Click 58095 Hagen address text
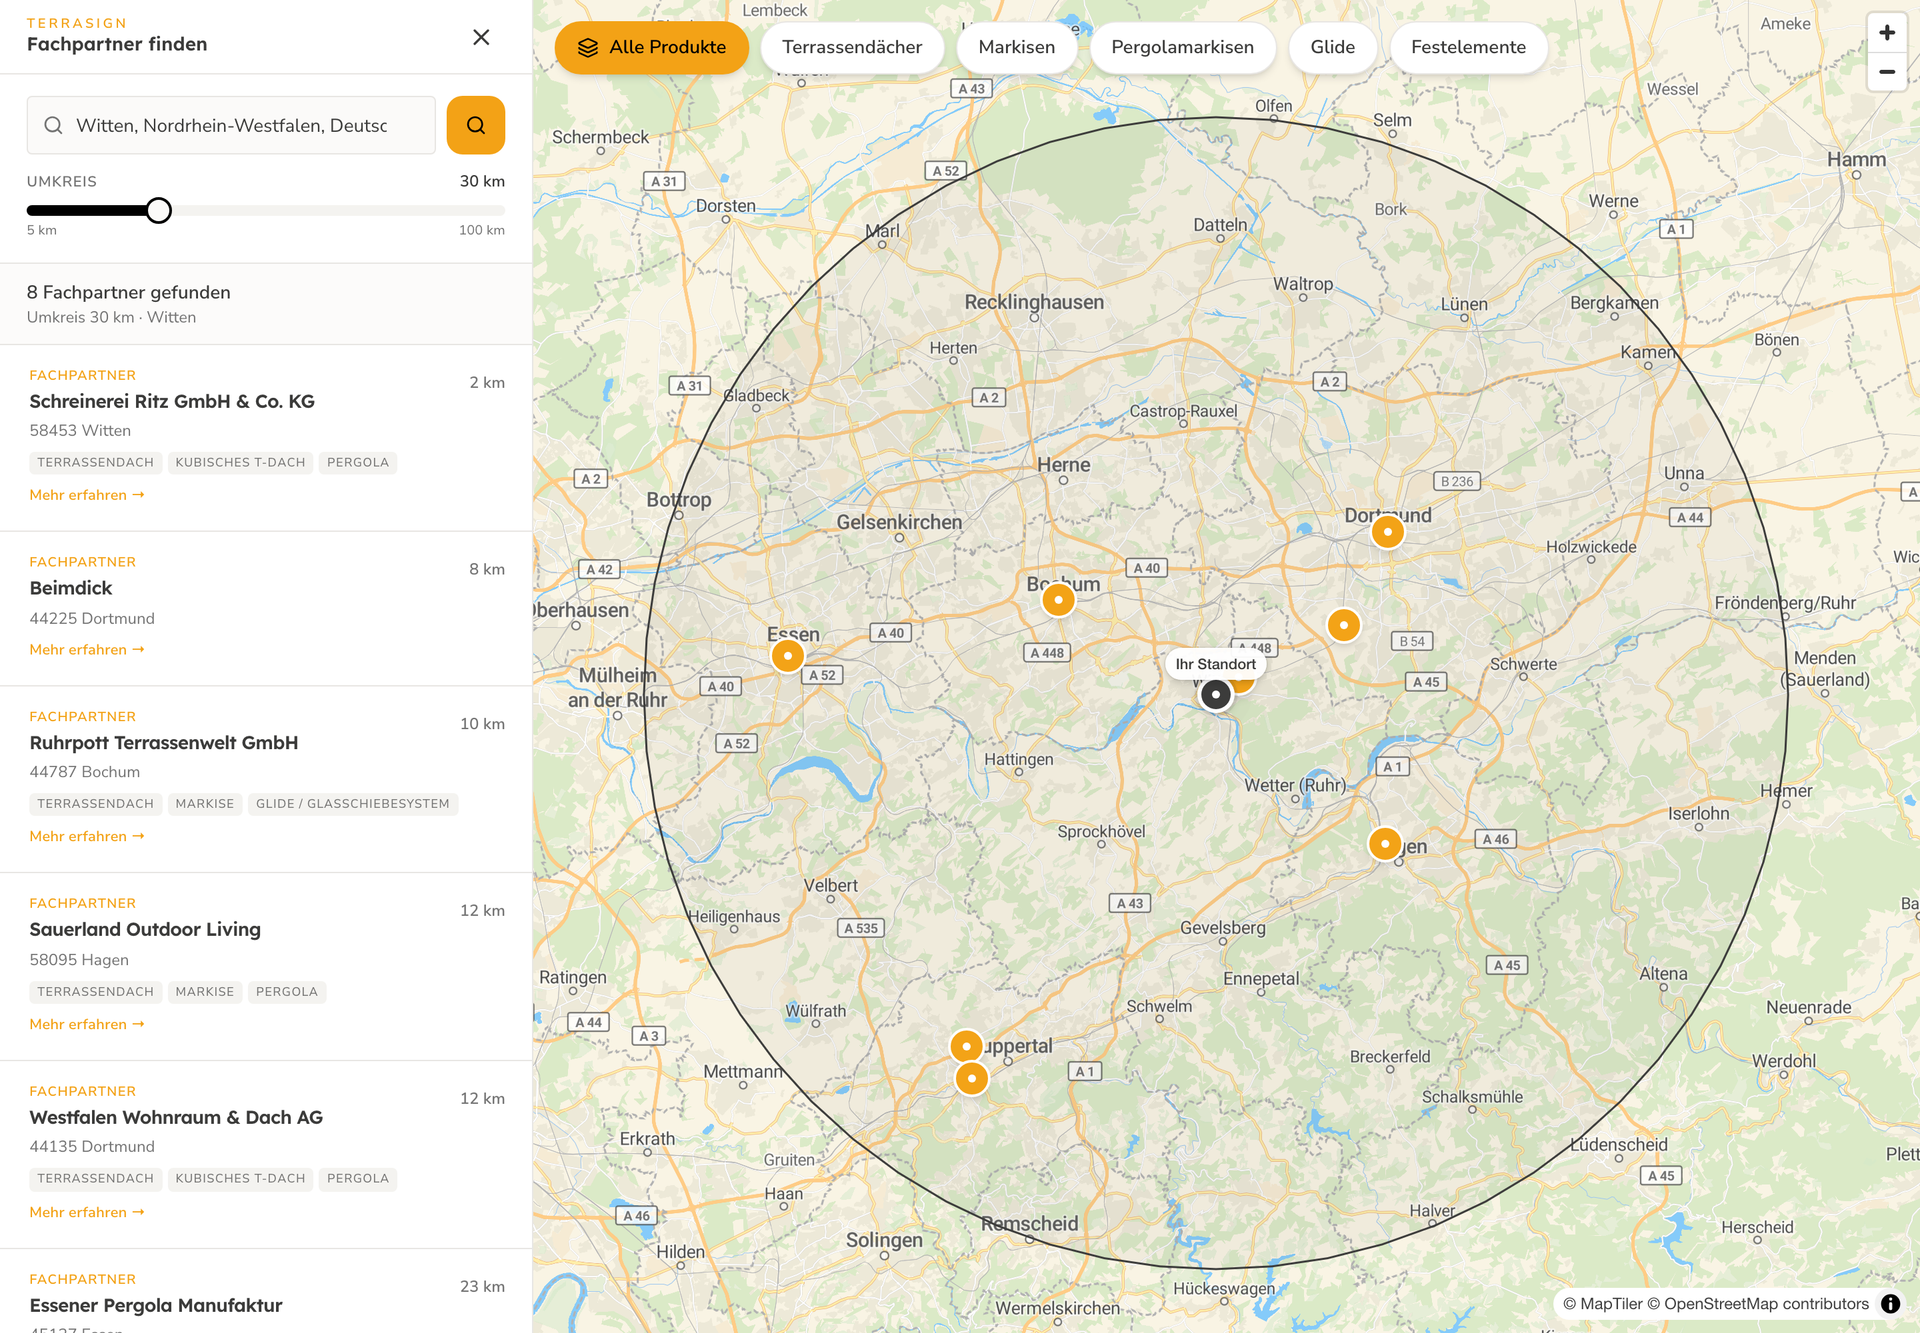1920x1333 pixels. (x=79, y=960)
